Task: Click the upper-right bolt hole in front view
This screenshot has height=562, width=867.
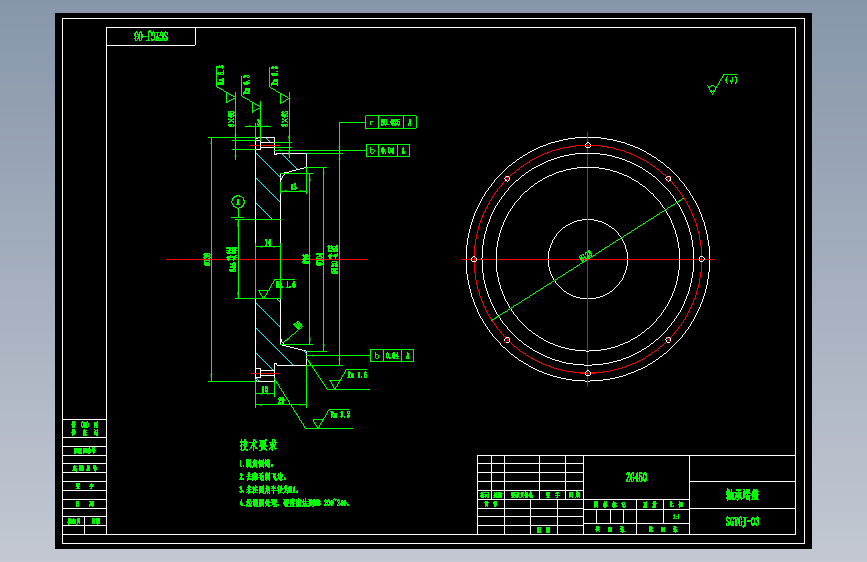Action: [668, 179]
